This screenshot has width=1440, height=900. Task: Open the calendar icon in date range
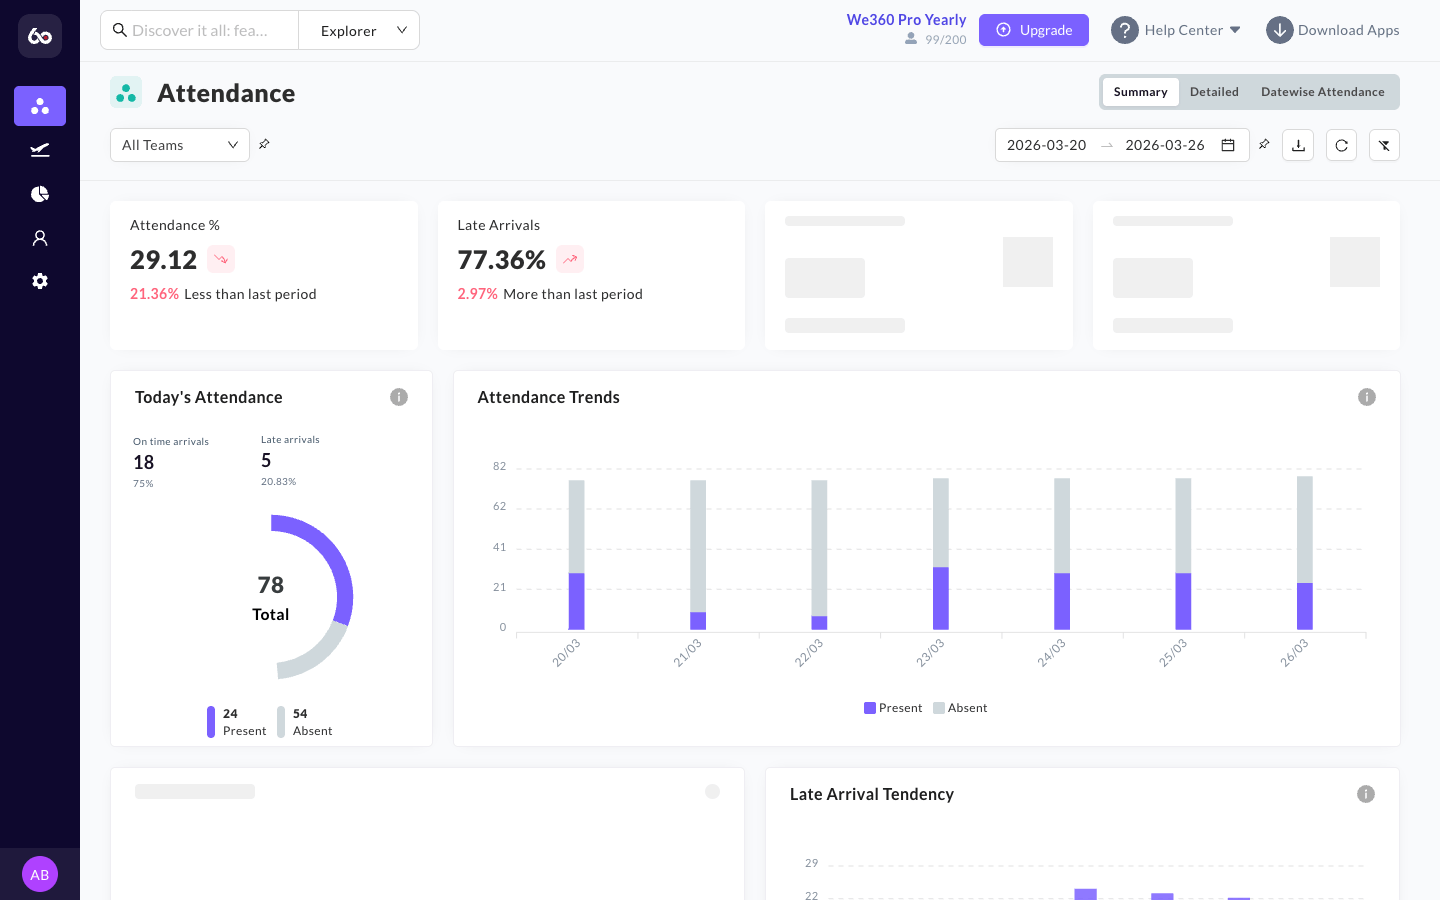pos(1228,145)
